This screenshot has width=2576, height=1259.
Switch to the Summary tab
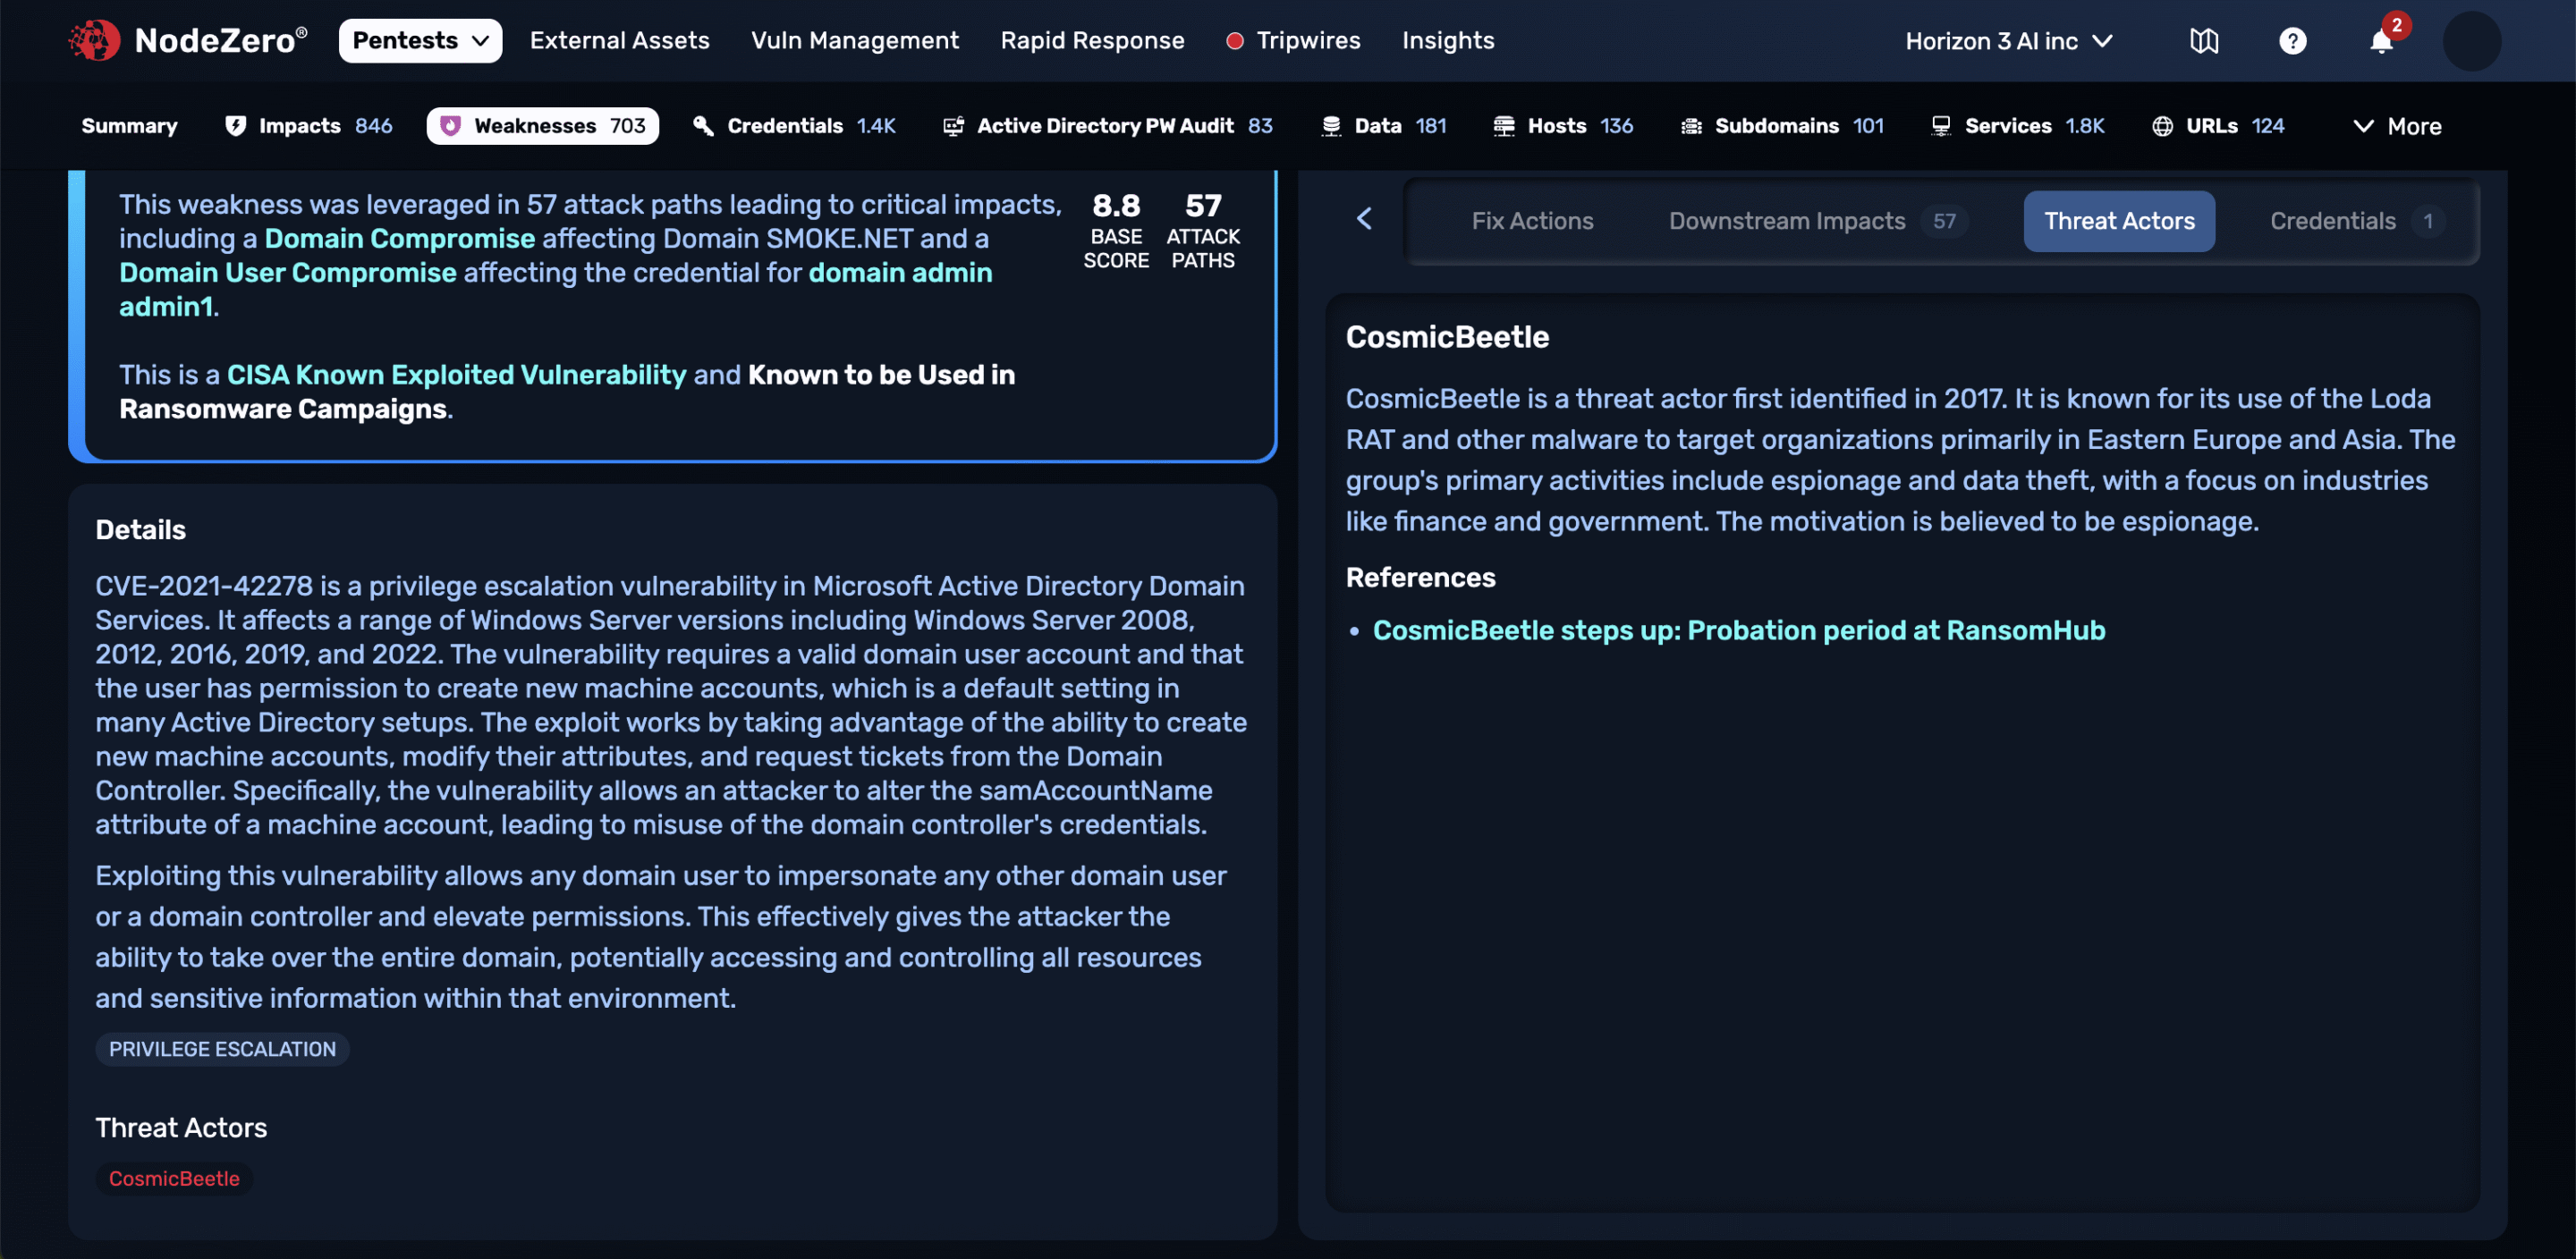point(129,126)
